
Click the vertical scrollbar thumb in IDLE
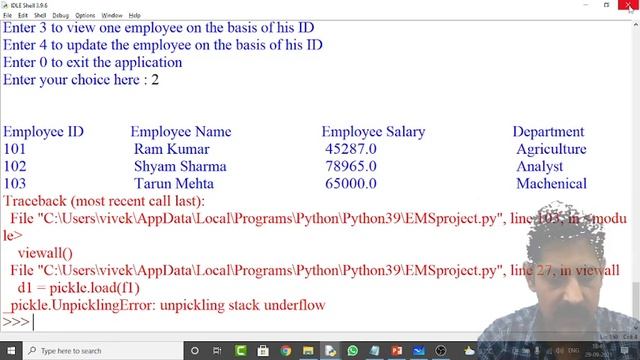(x=636, y=304)
